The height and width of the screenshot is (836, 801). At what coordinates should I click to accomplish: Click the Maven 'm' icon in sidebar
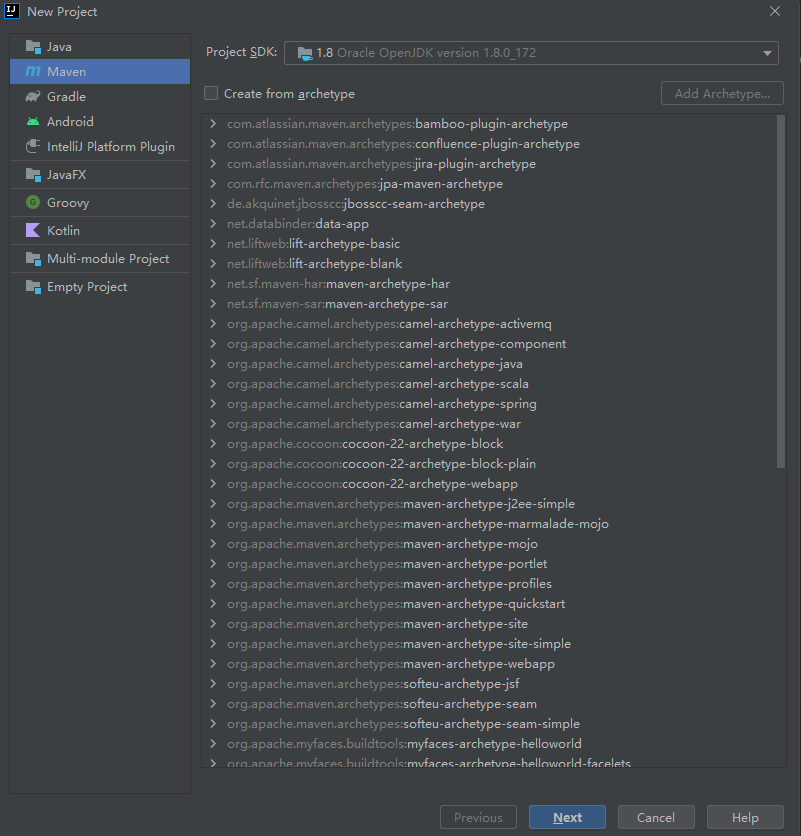click(x=33, y=71)
